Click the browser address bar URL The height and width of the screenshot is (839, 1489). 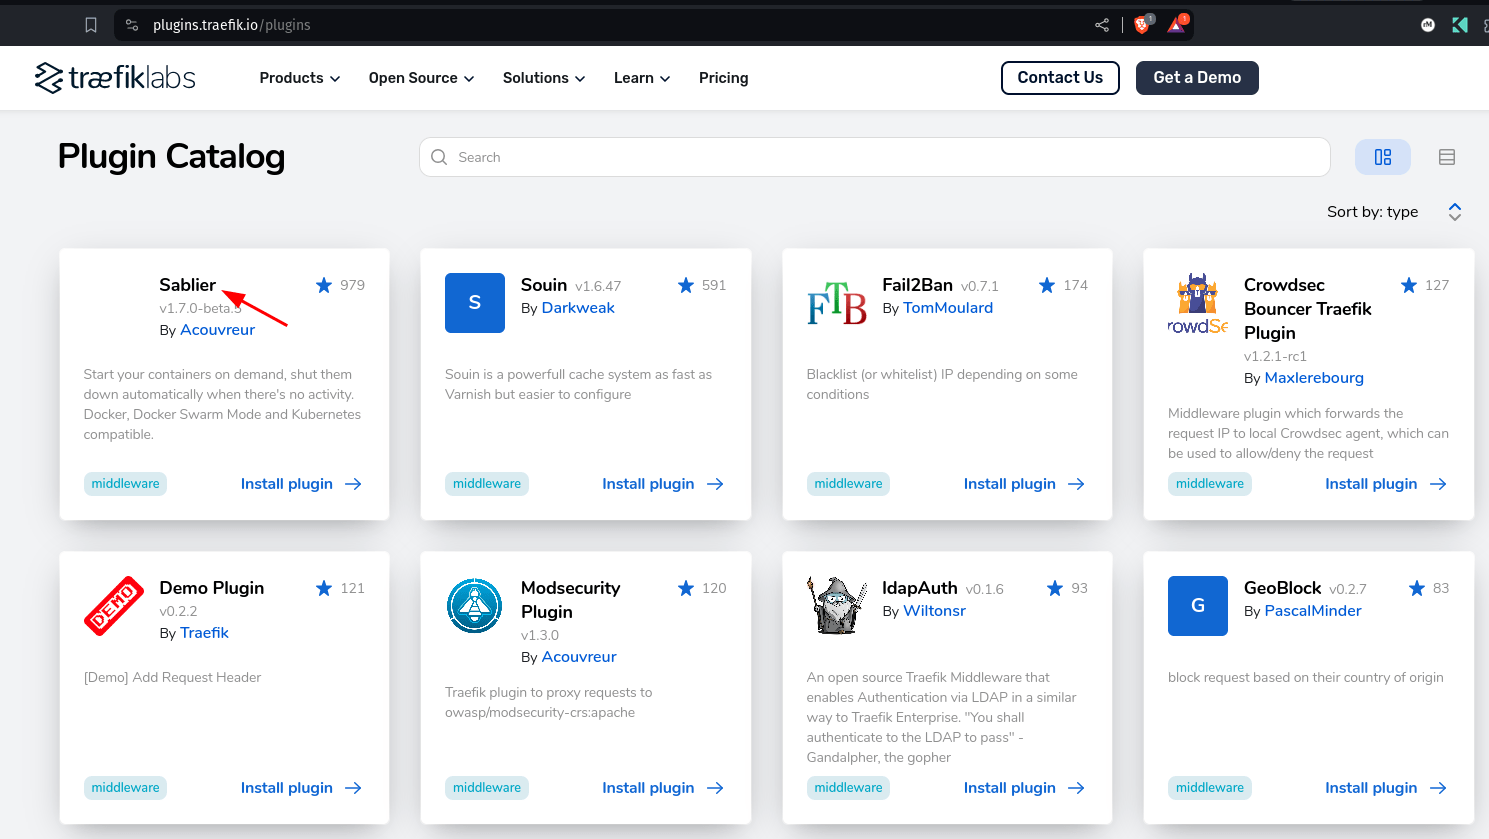(x=232, y=25)
